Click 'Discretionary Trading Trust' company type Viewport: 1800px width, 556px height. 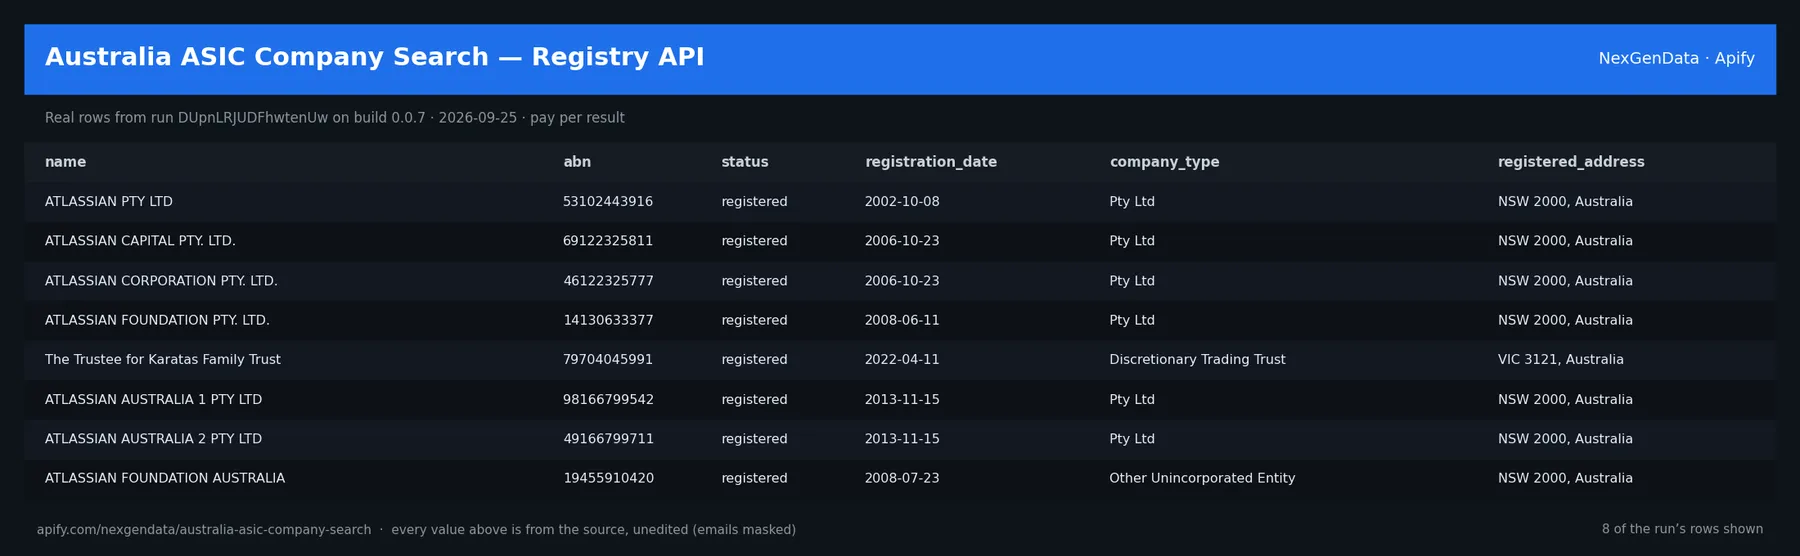pos(1197,360)
